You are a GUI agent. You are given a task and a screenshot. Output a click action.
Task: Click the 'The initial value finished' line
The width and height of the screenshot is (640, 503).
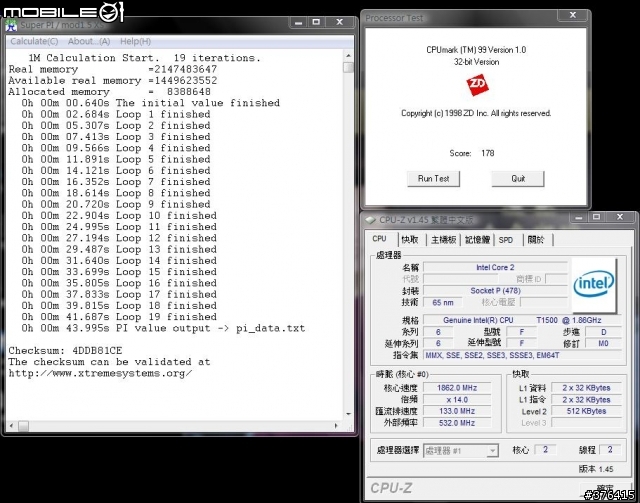click(151, 103)
